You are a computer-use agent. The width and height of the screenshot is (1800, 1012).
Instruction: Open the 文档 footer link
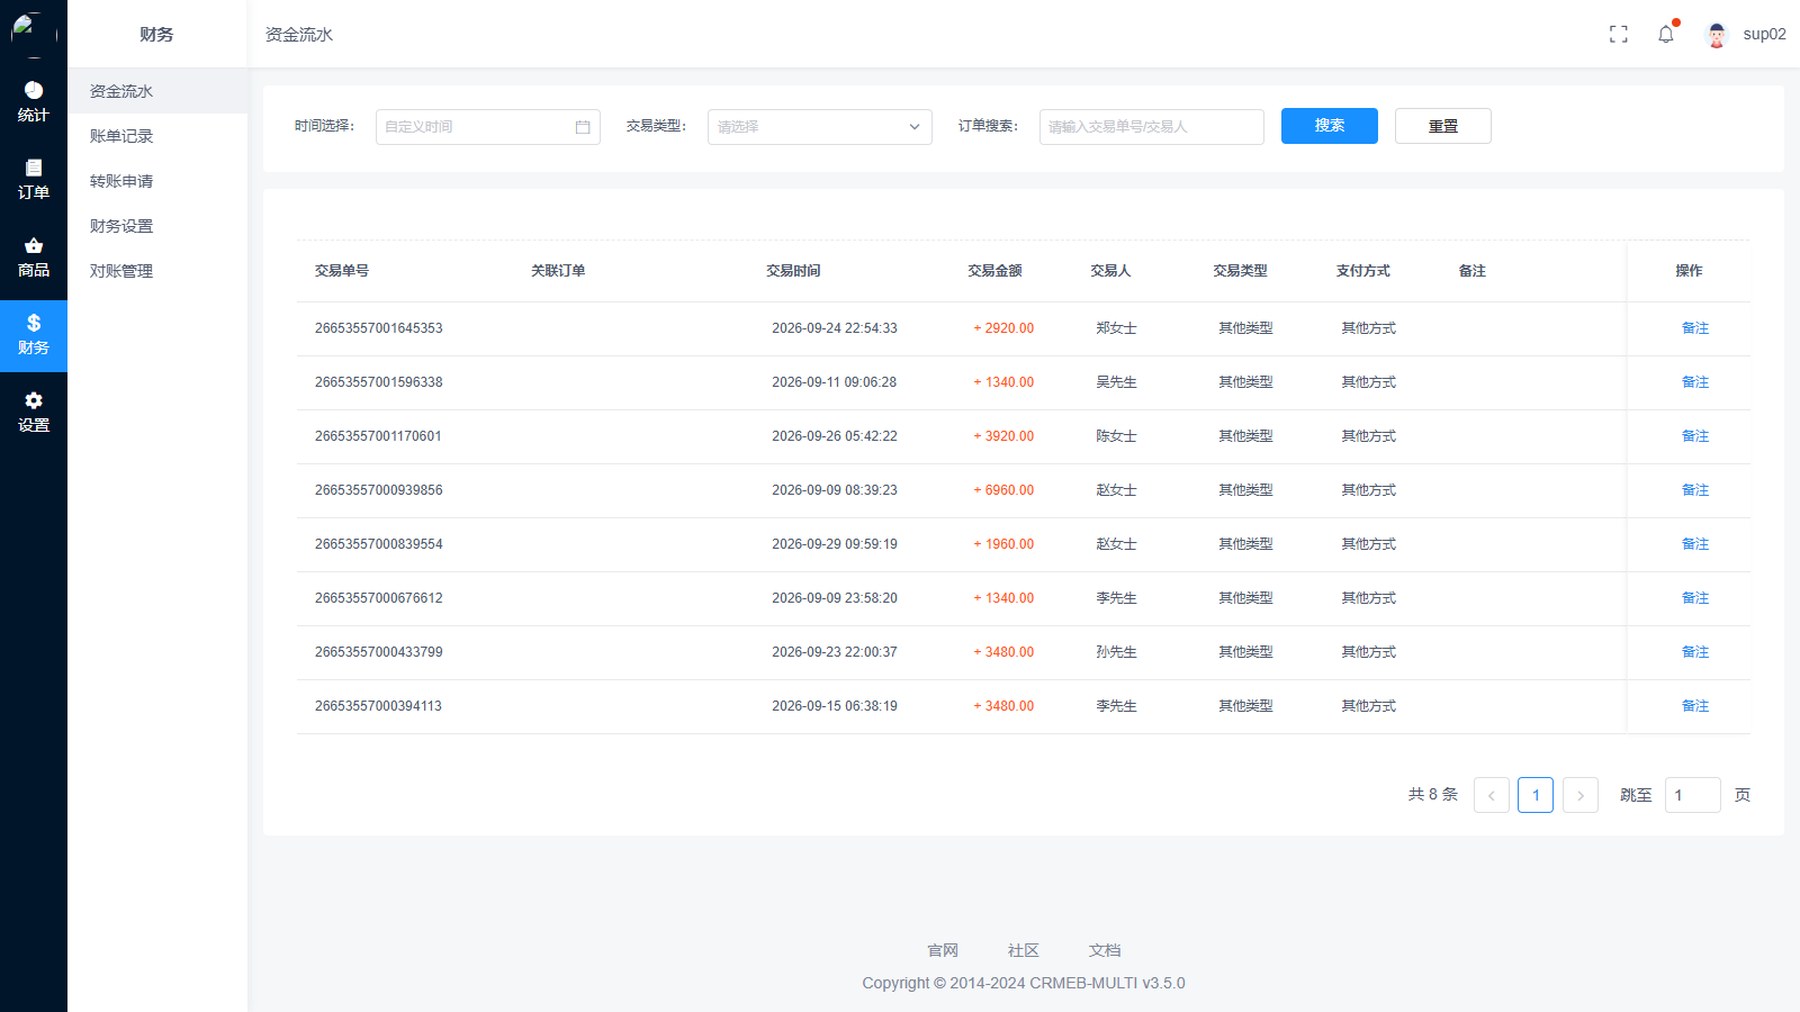point(1104,950)
